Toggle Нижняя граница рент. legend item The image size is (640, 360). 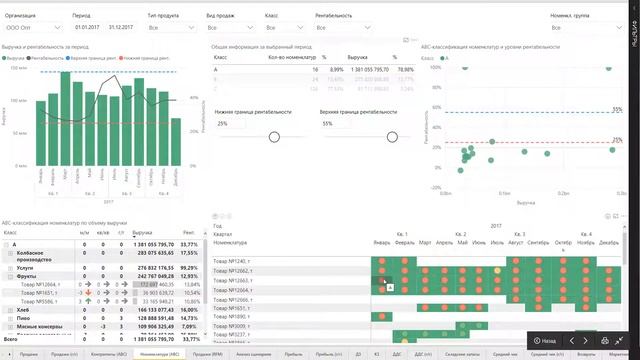[144, 58]
